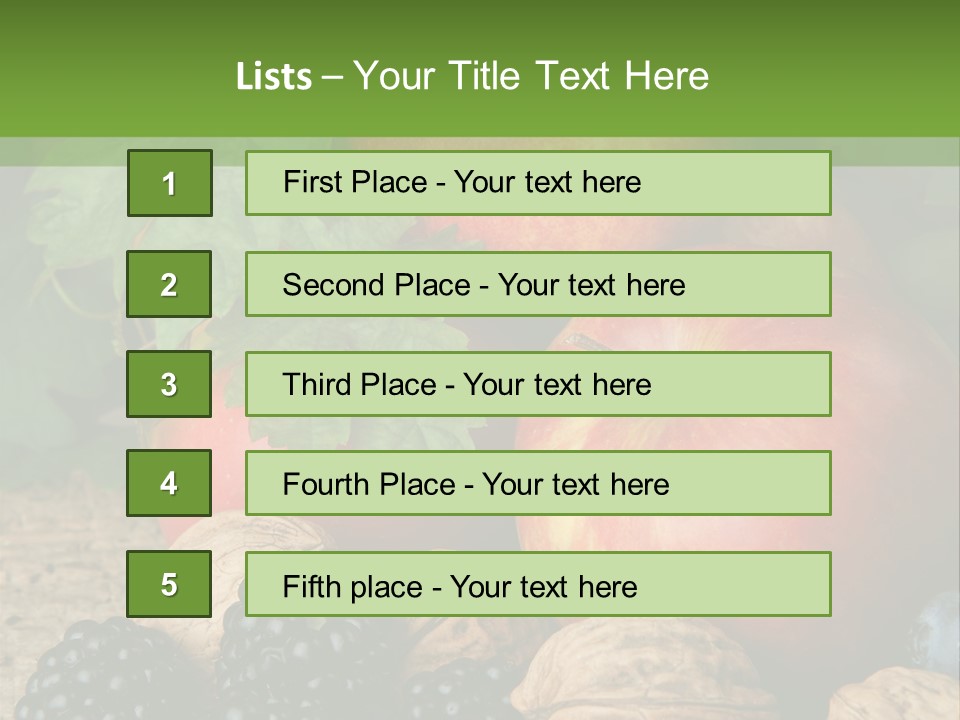Viewport: 960px width, 720px height.
Task: Select the "Your Title Text Here" title text
Action: 531,76
